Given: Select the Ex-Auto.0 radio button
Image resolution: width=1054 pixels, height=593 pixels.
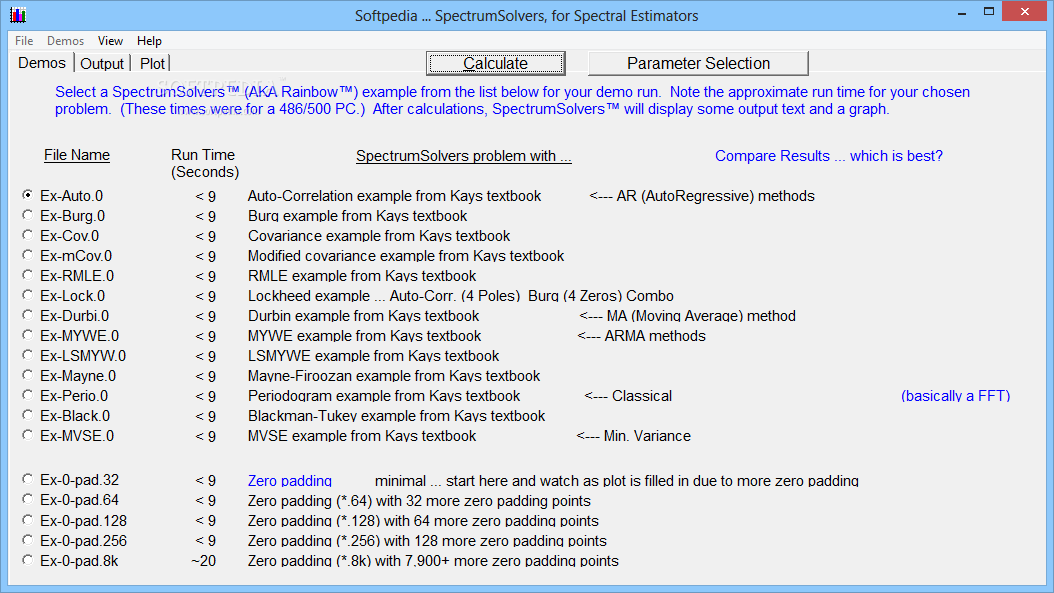Looking at the screenshot, I should 28,195.
